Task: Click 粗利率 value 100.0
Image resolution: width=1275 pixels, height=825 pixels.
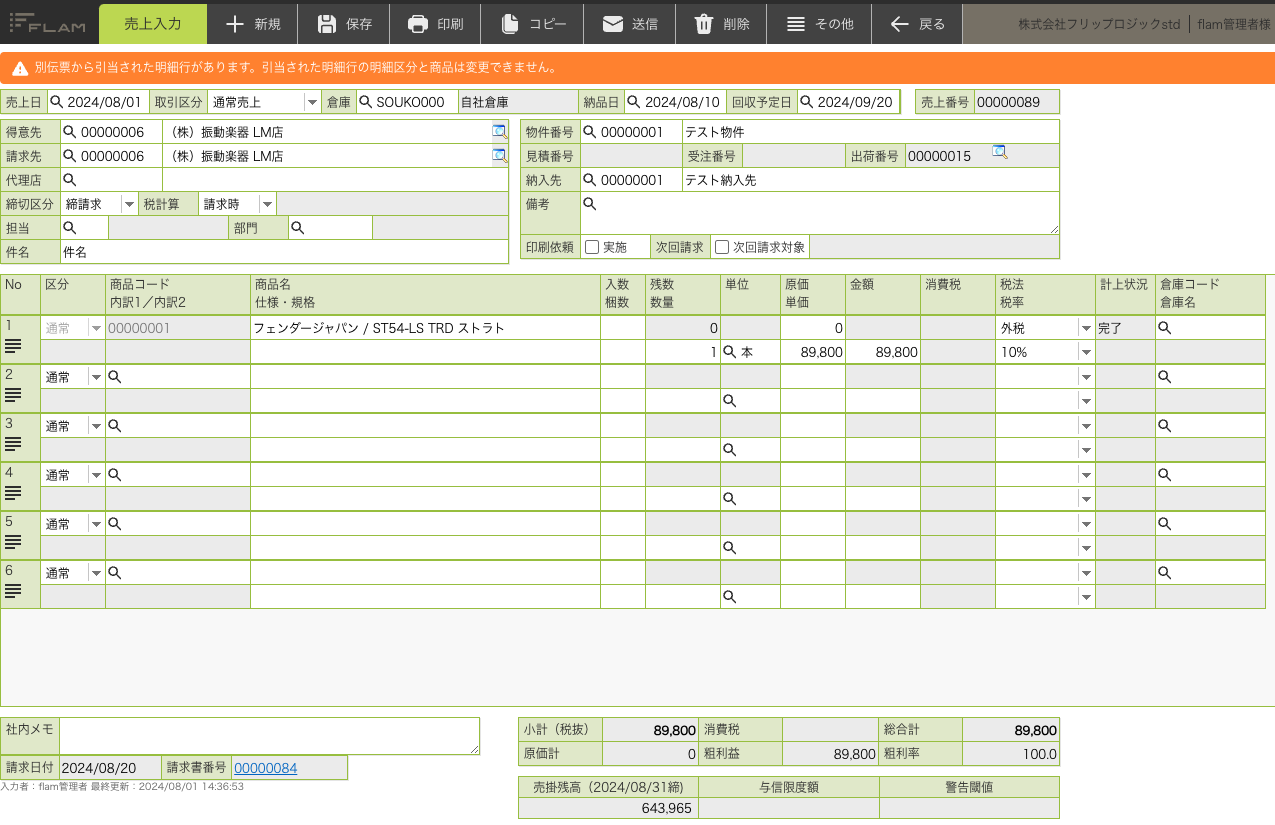Action: click(1010, 754)
